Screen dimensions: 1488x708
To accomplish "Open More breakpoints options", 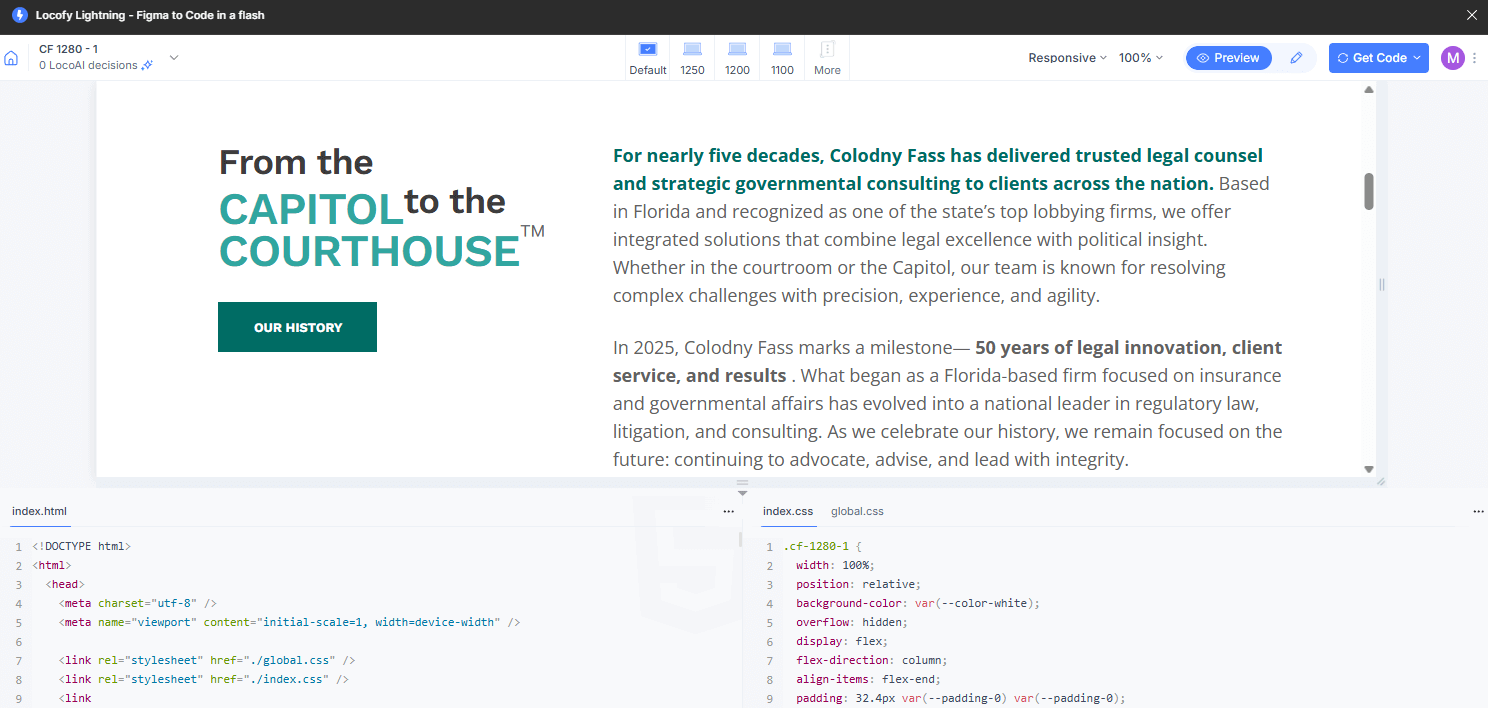I will (827, 57).
